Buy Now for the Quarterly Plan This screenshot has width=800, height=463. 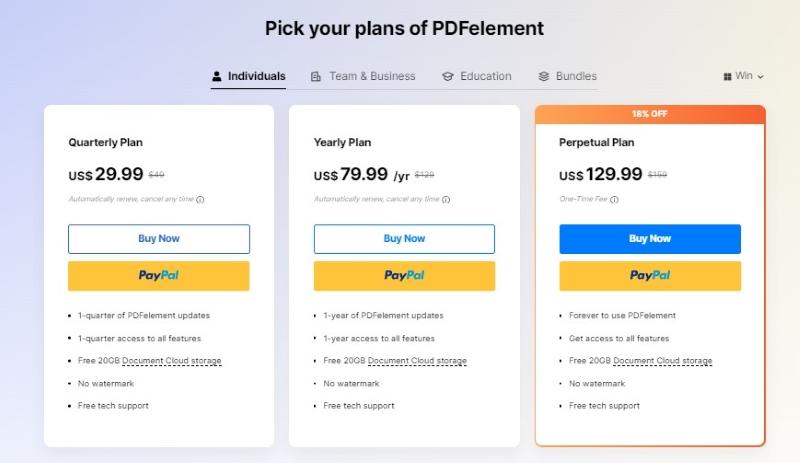pyautogui.click(x=159, y=239)
